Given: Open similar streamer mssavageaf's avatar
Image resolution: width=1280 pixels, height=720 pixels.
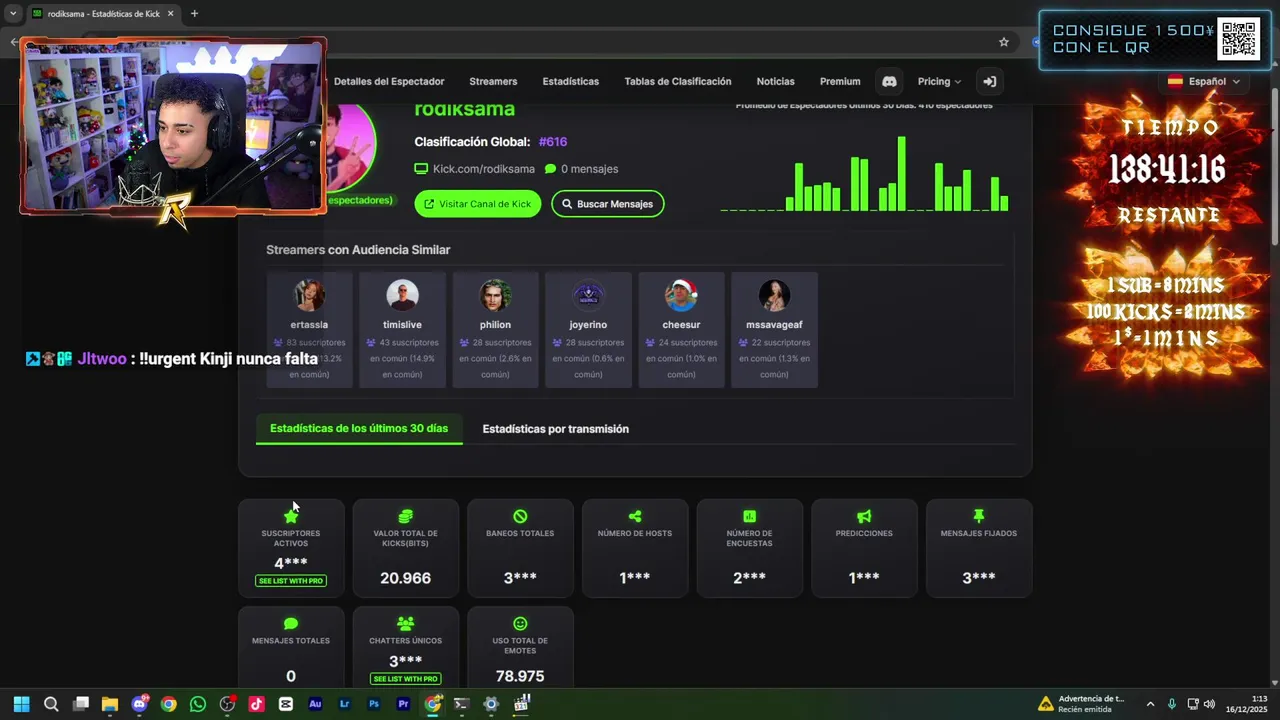Looking at the screenshot, I should tap(774, 296).
